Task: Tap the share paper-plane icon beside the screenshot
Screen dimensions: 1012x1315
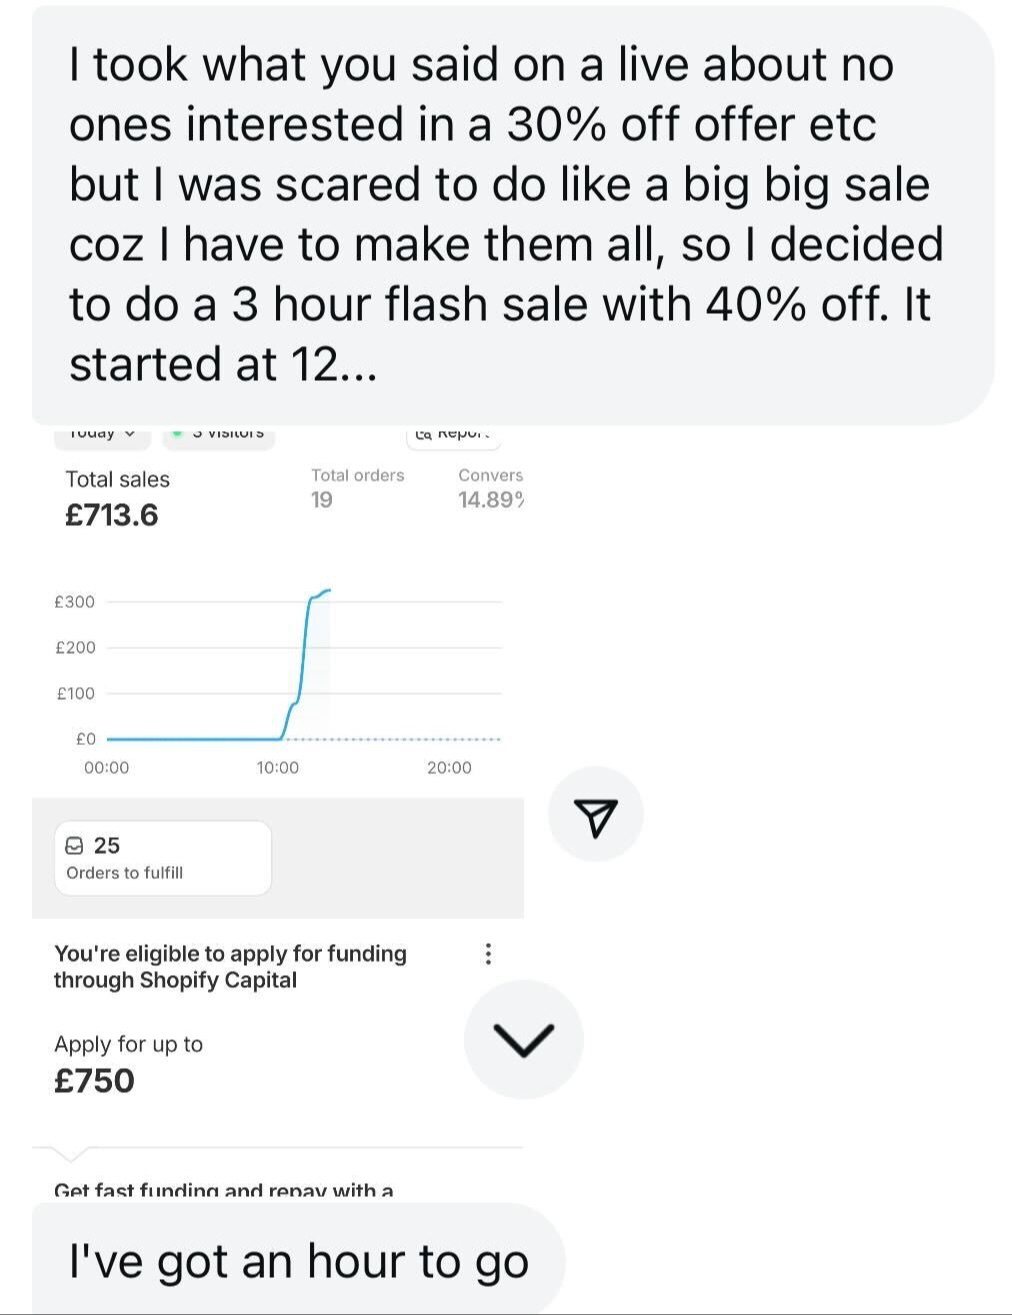Action: click(595, 815)
